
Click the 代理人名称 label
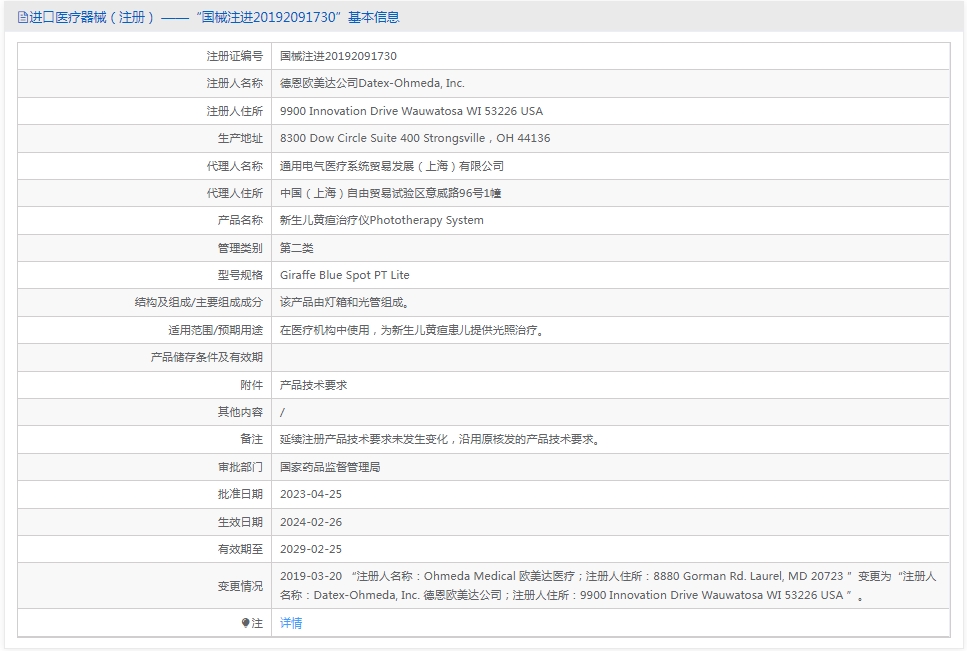pyautogui.click(x=234, y=166)
